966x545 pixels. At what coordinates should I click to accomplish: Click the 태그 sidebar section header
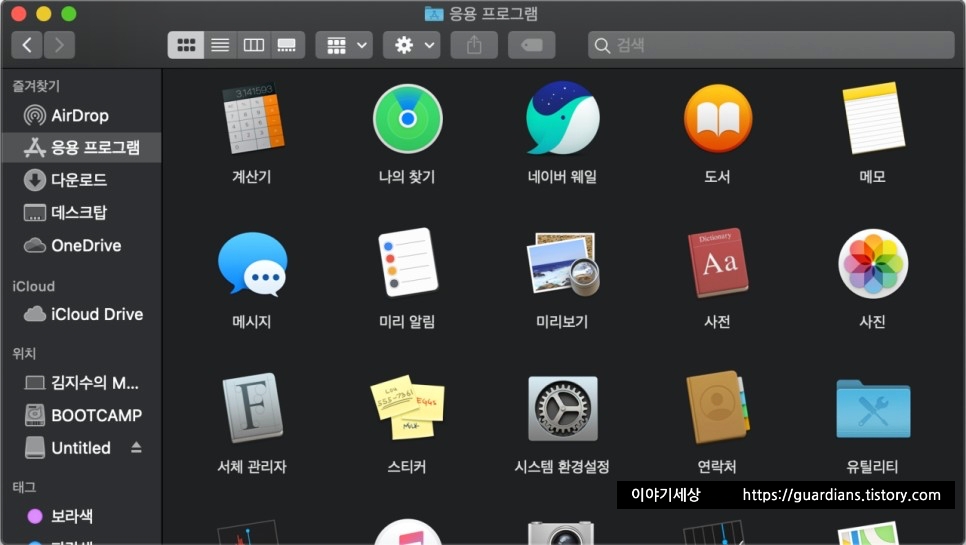[x=24, y=487]
